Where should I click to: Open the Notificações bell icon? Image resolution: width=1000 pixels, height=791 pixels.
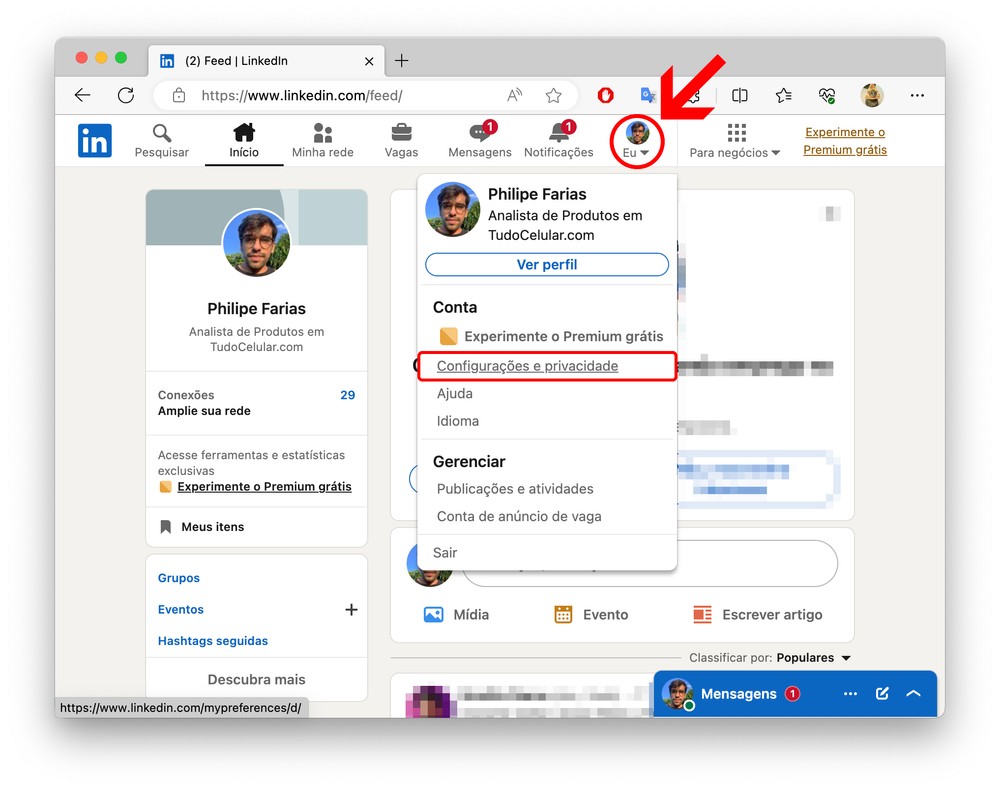pyautogui.click(x=558, y=135)
